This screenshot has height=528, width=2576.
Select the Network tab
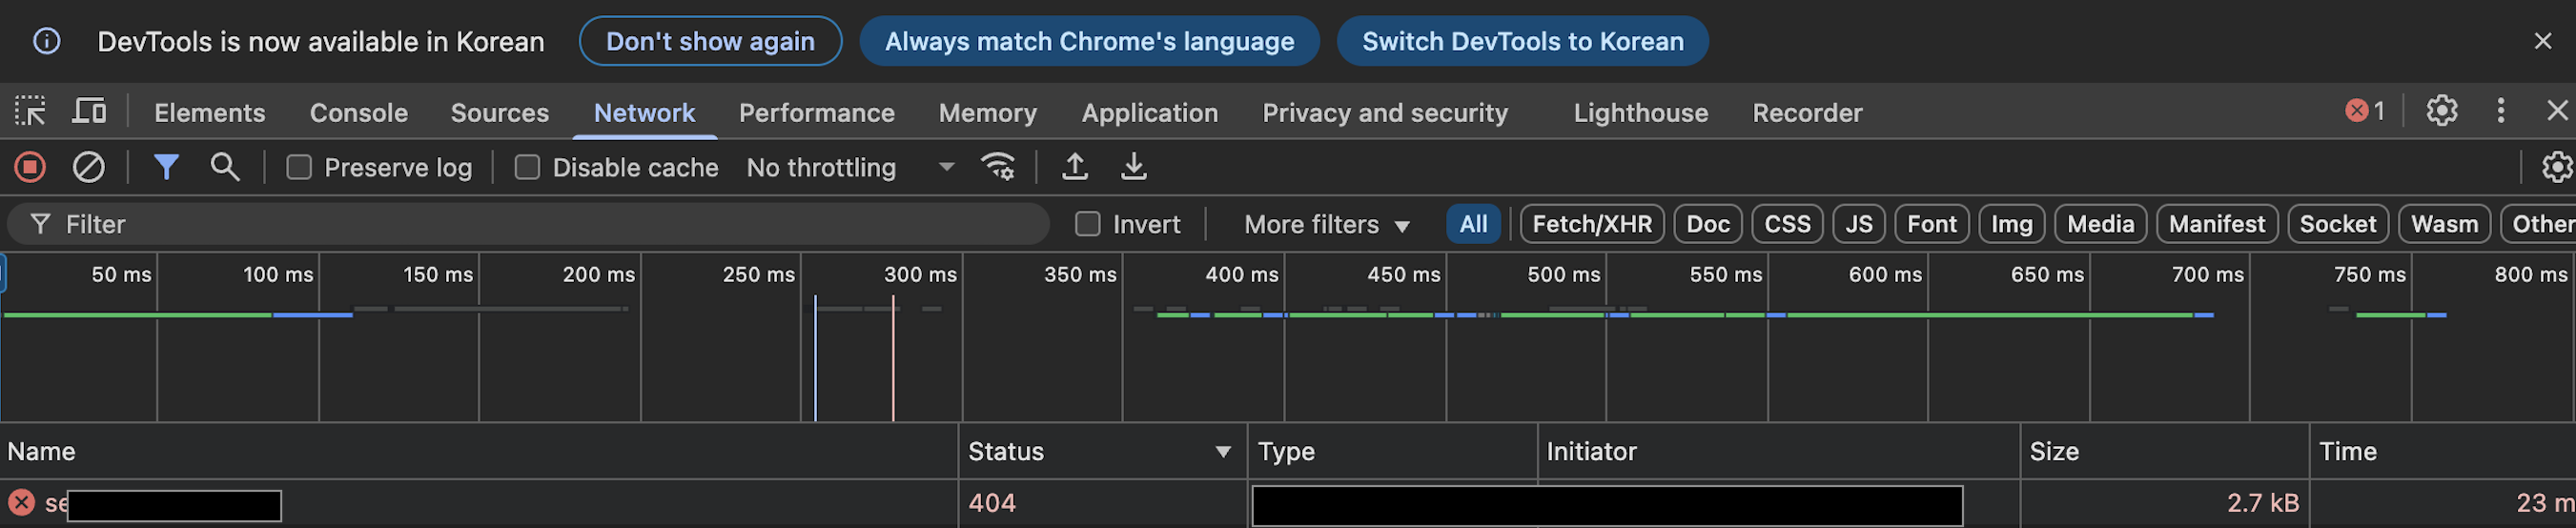[x=644, y=112]
